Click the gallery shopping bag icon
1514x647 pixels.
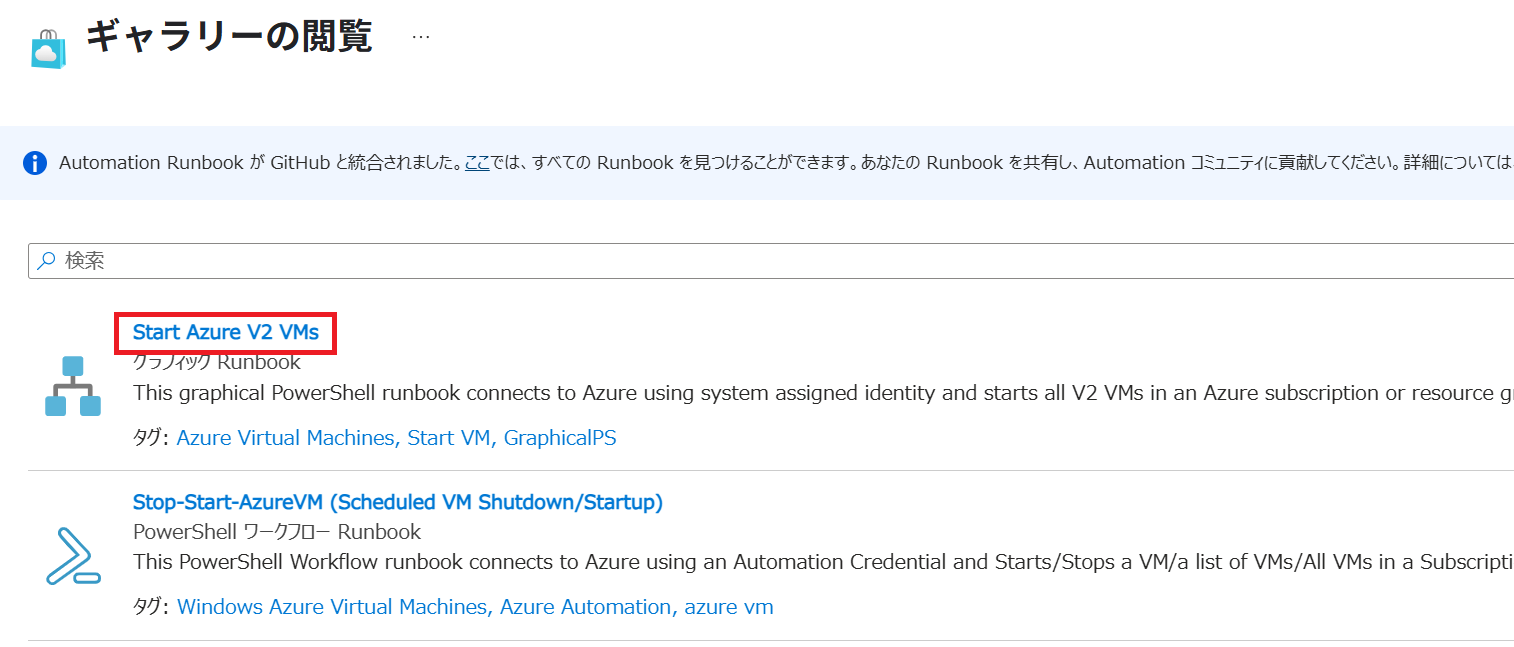click(48, 48)
